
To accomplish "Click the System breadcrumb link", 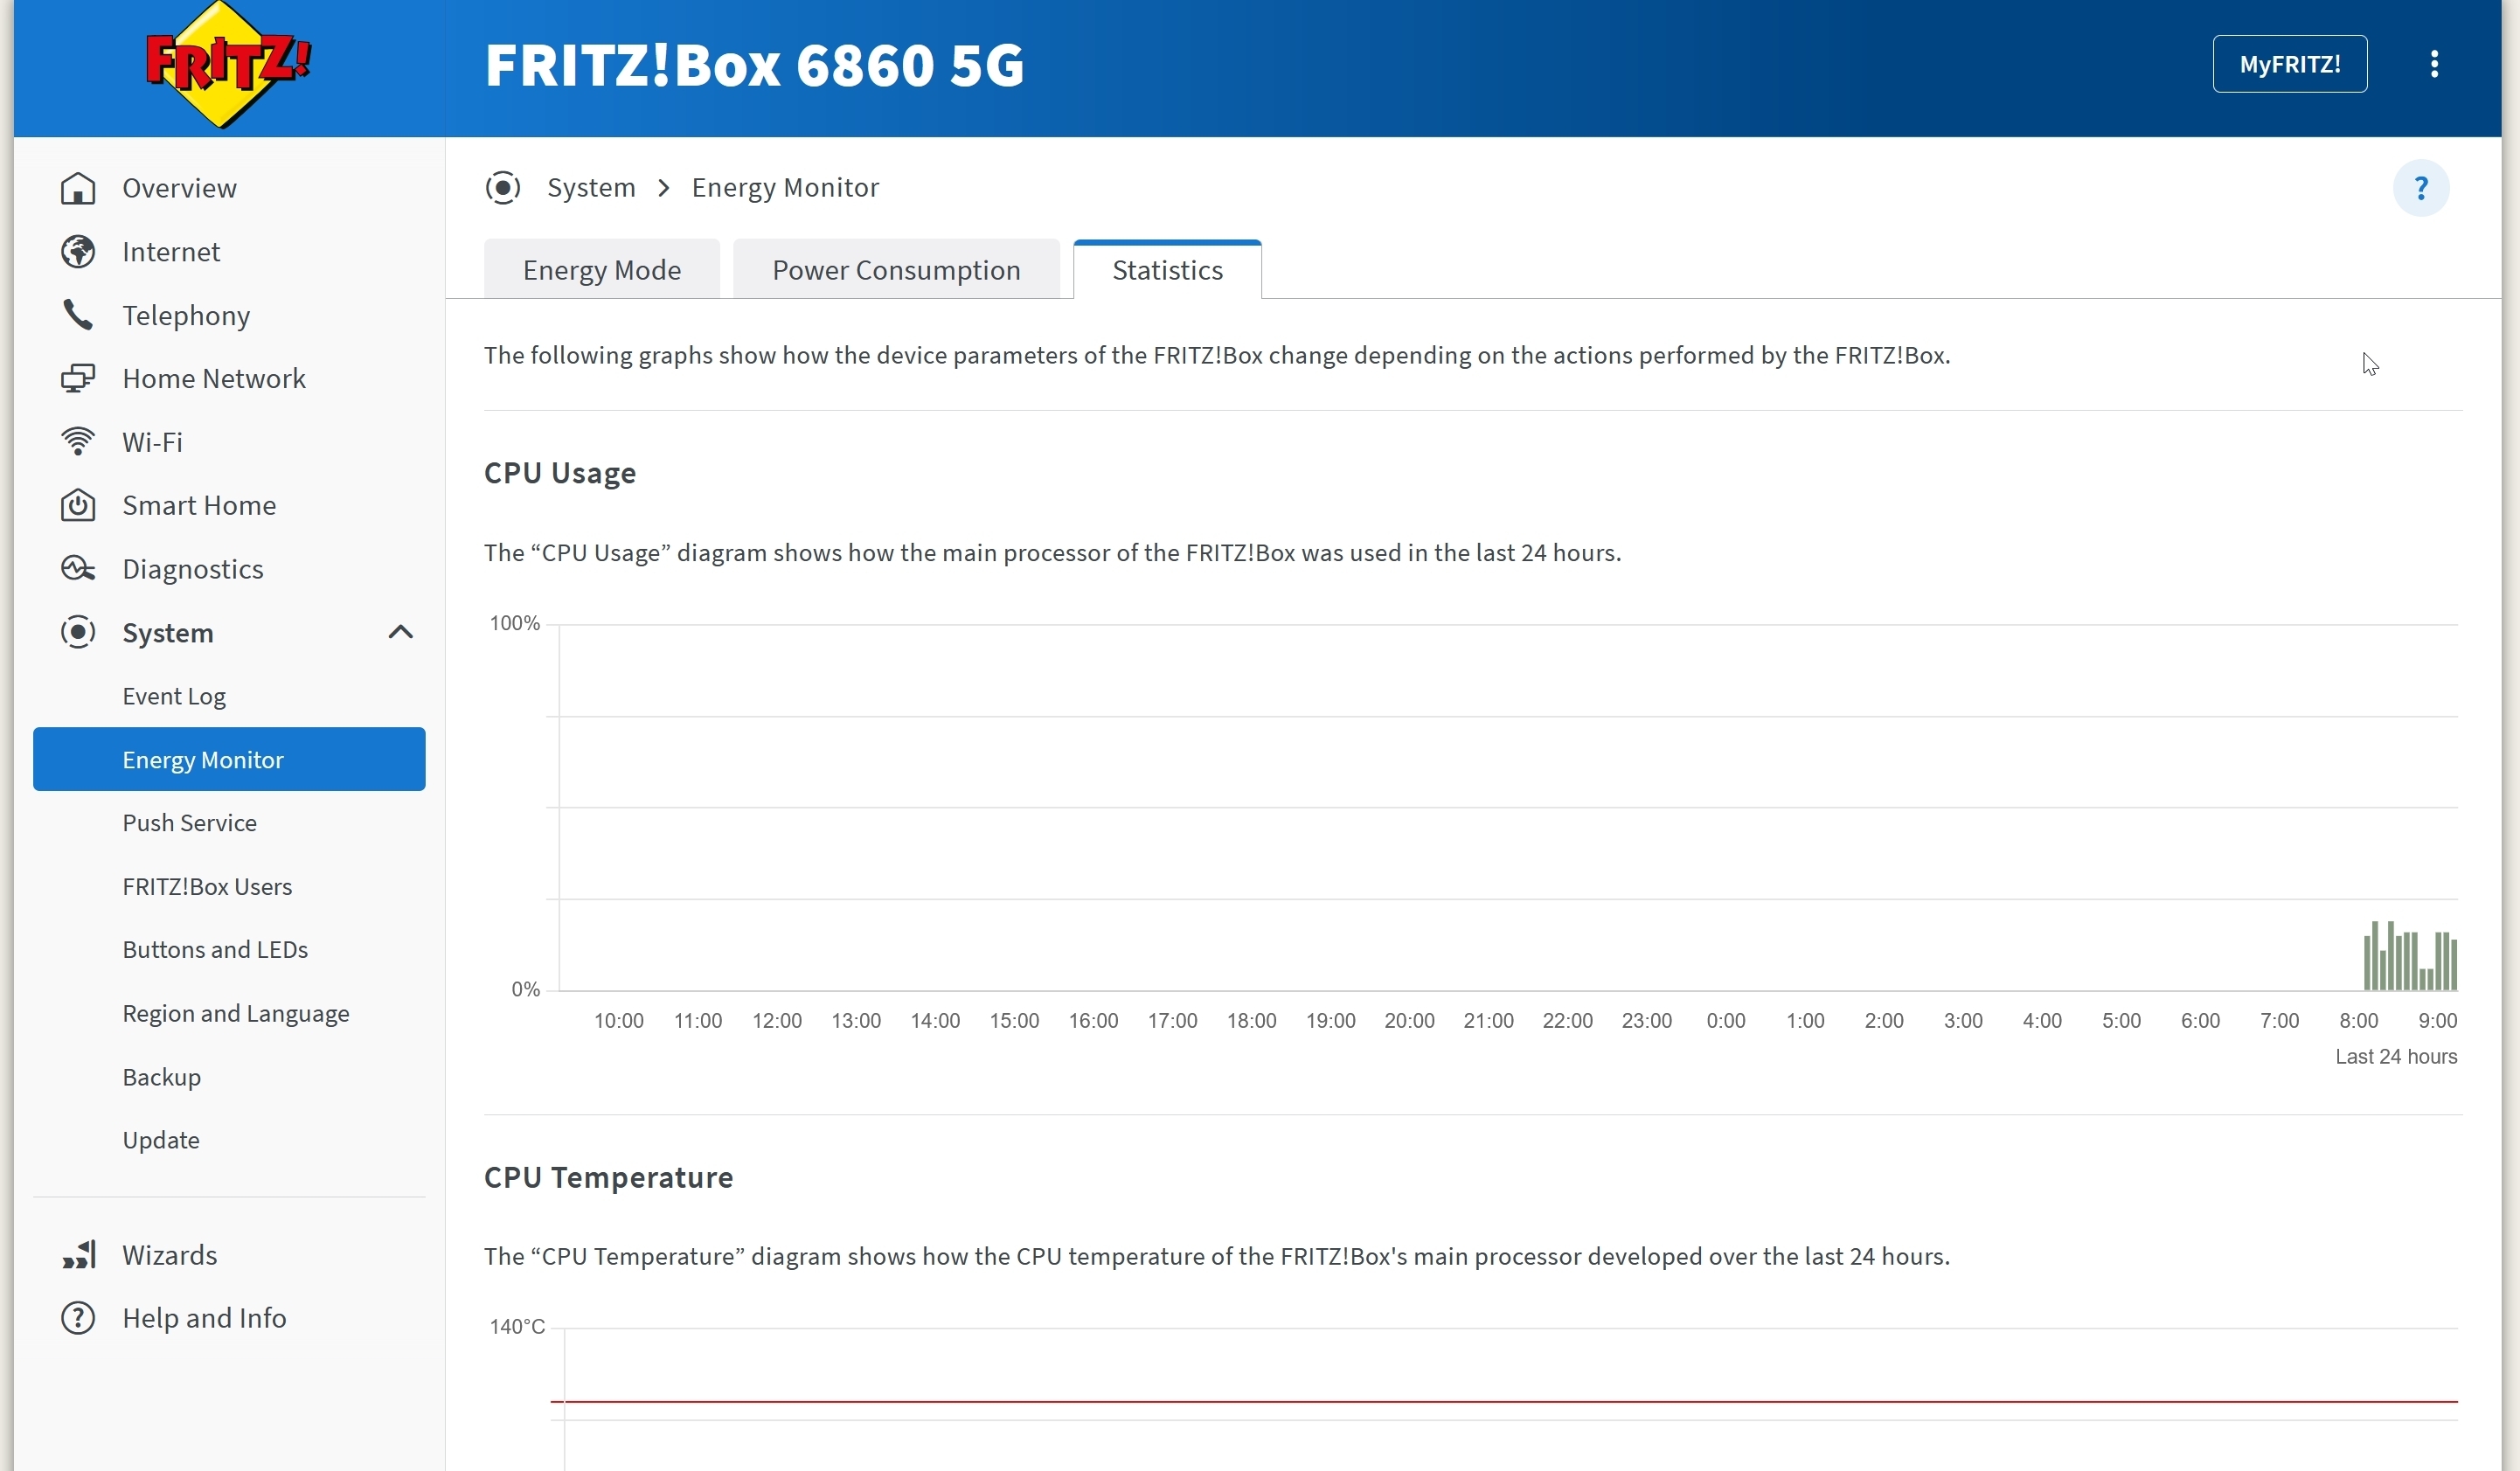I will click(591, 188).
